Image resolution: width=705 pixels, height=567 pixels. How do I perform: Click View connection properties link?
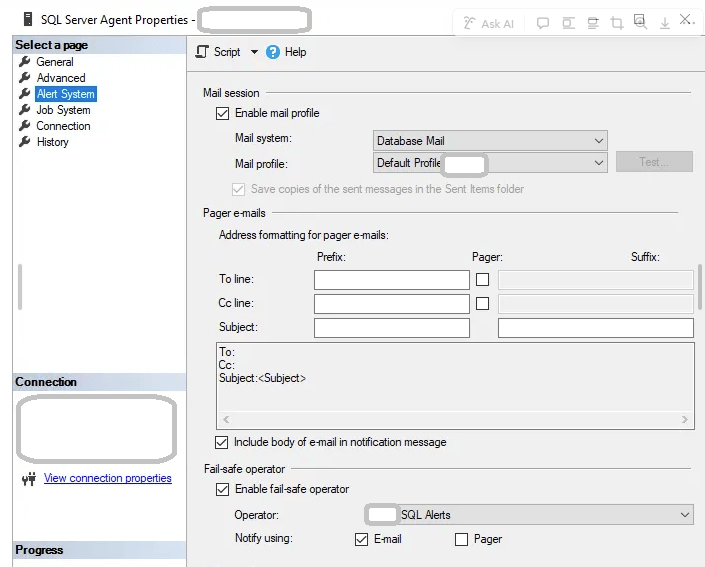point(107,478)
